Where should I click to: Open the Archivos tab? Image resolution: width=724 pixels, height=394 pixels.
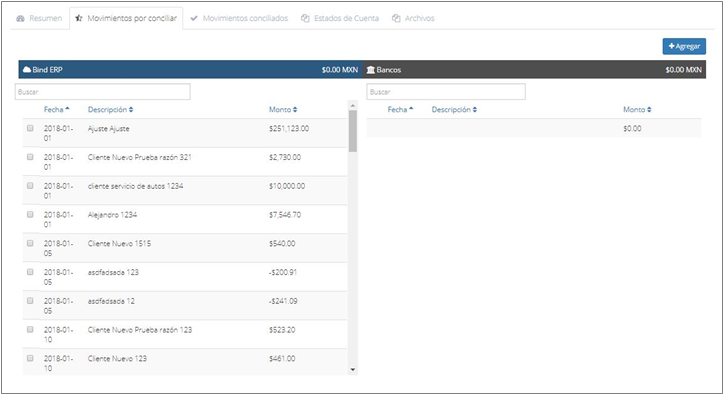(x=413, y=18)
